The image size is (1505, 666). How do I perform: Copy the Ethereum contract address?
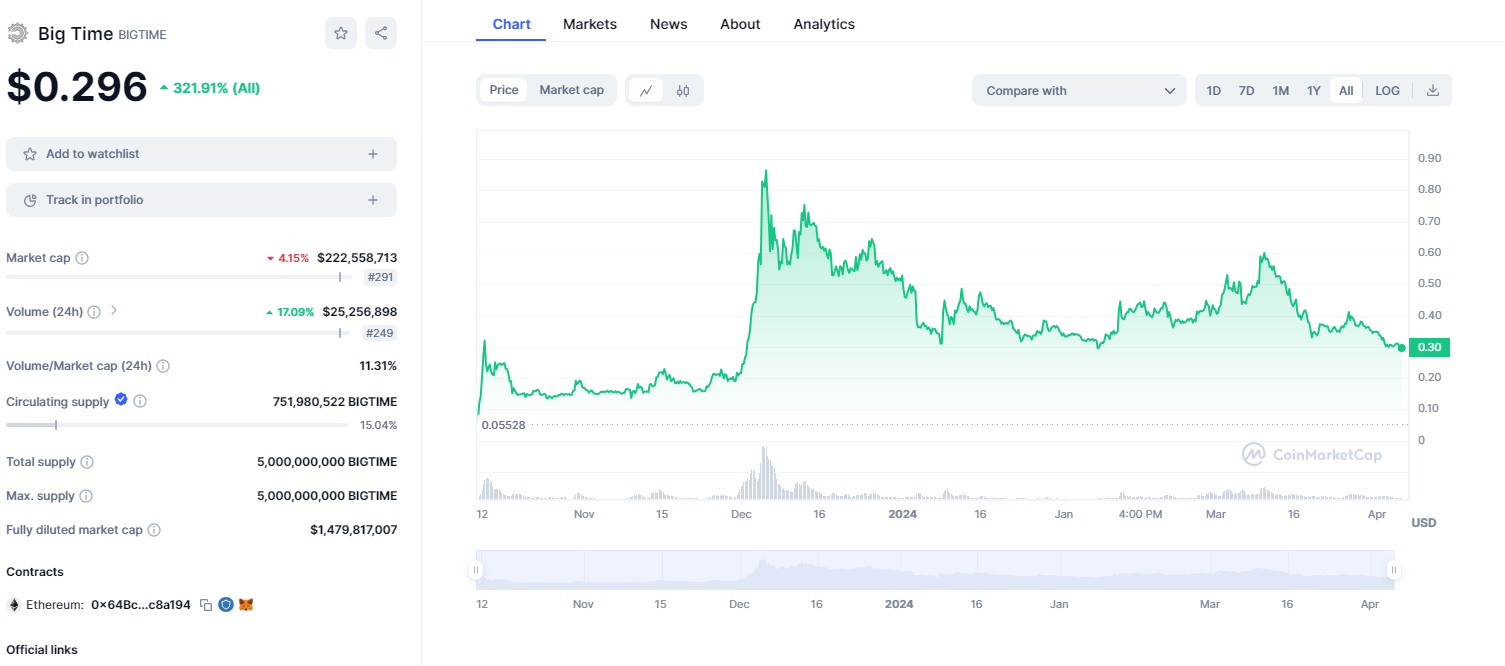point(206,605)
